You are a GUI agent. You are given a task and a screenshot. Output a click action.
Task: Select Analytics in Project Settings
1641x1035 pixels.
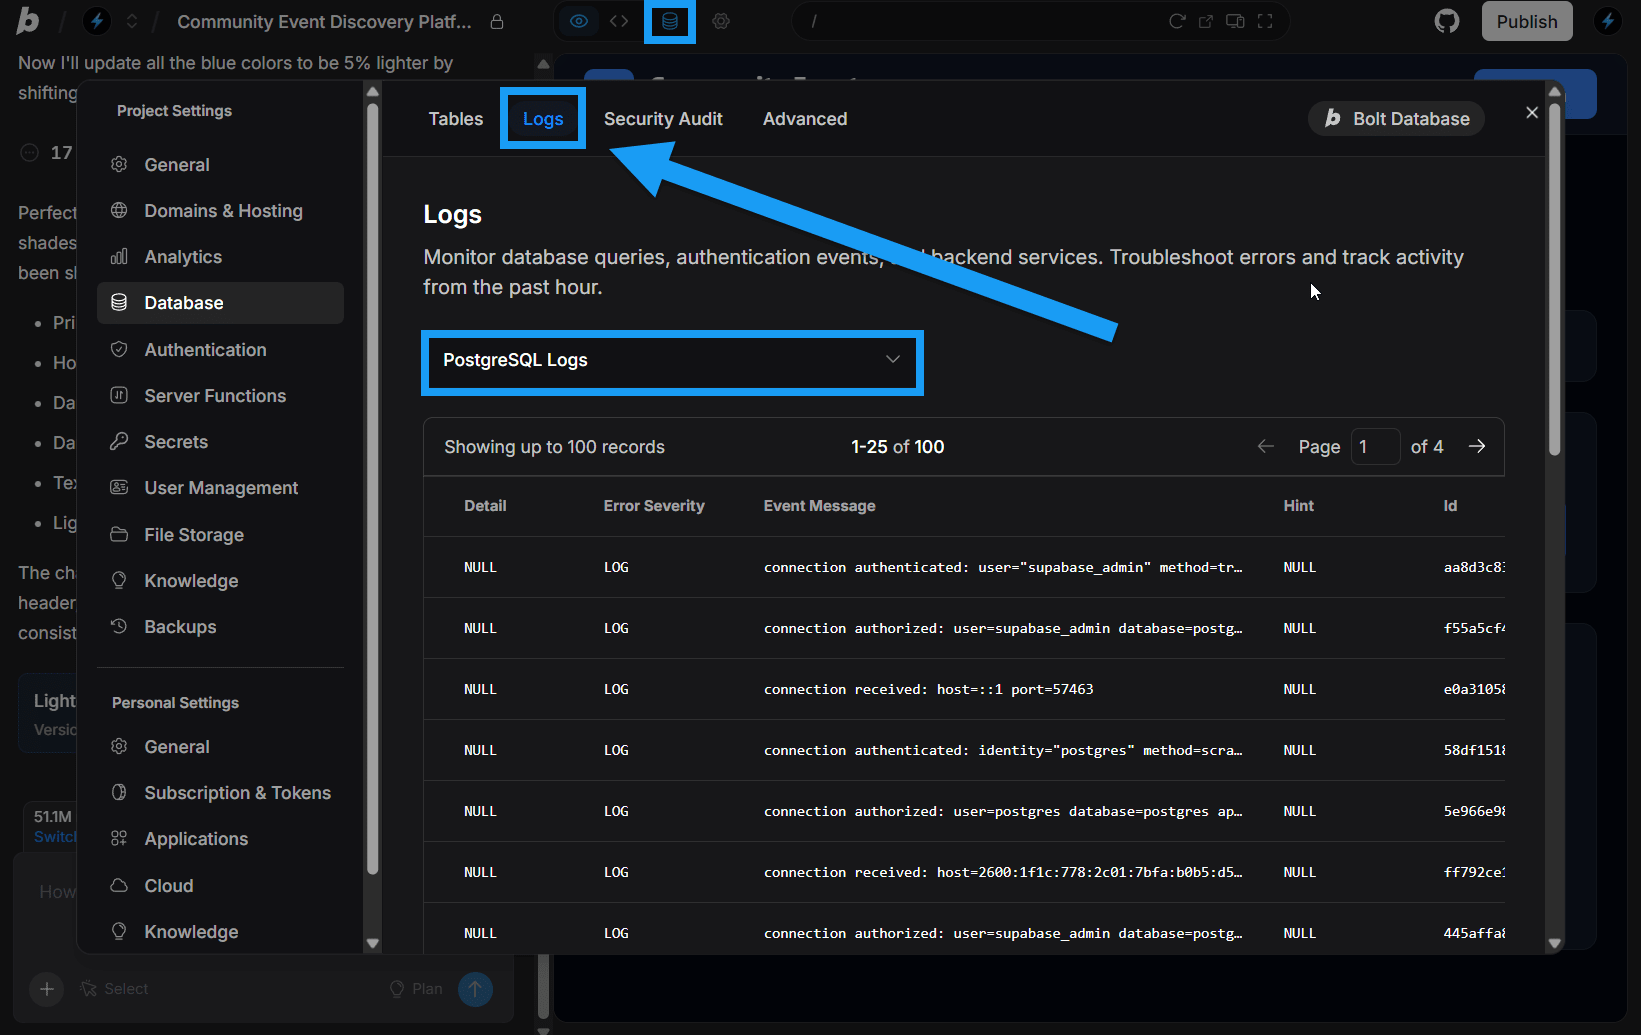183,256
